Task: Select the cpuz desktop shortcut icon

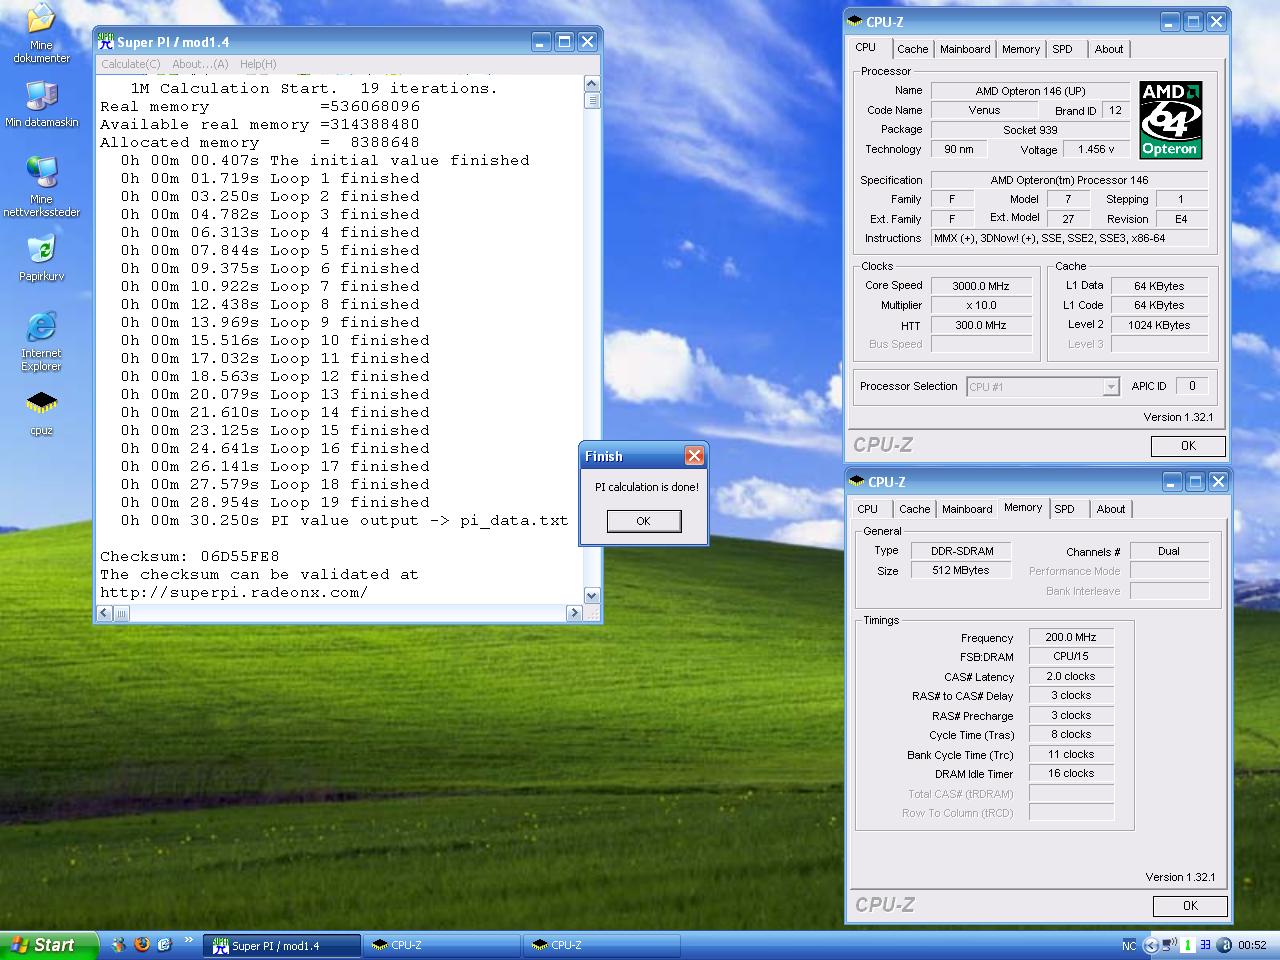Action: point(41,413)
